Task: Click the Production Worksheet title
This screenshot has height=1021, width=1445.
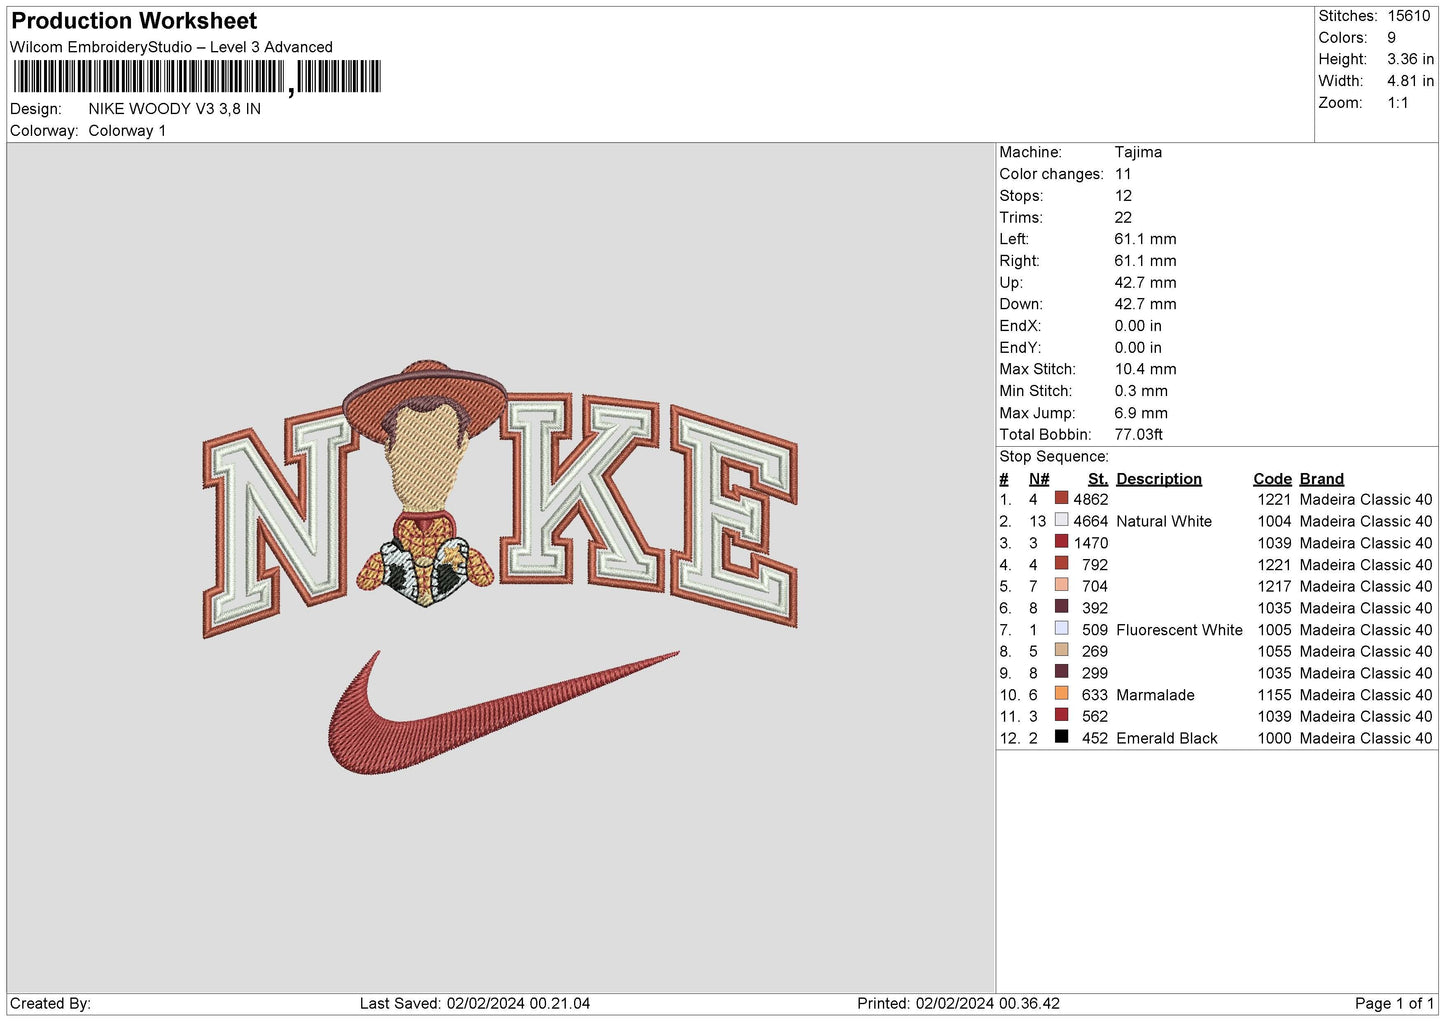Action: point(134,21)
